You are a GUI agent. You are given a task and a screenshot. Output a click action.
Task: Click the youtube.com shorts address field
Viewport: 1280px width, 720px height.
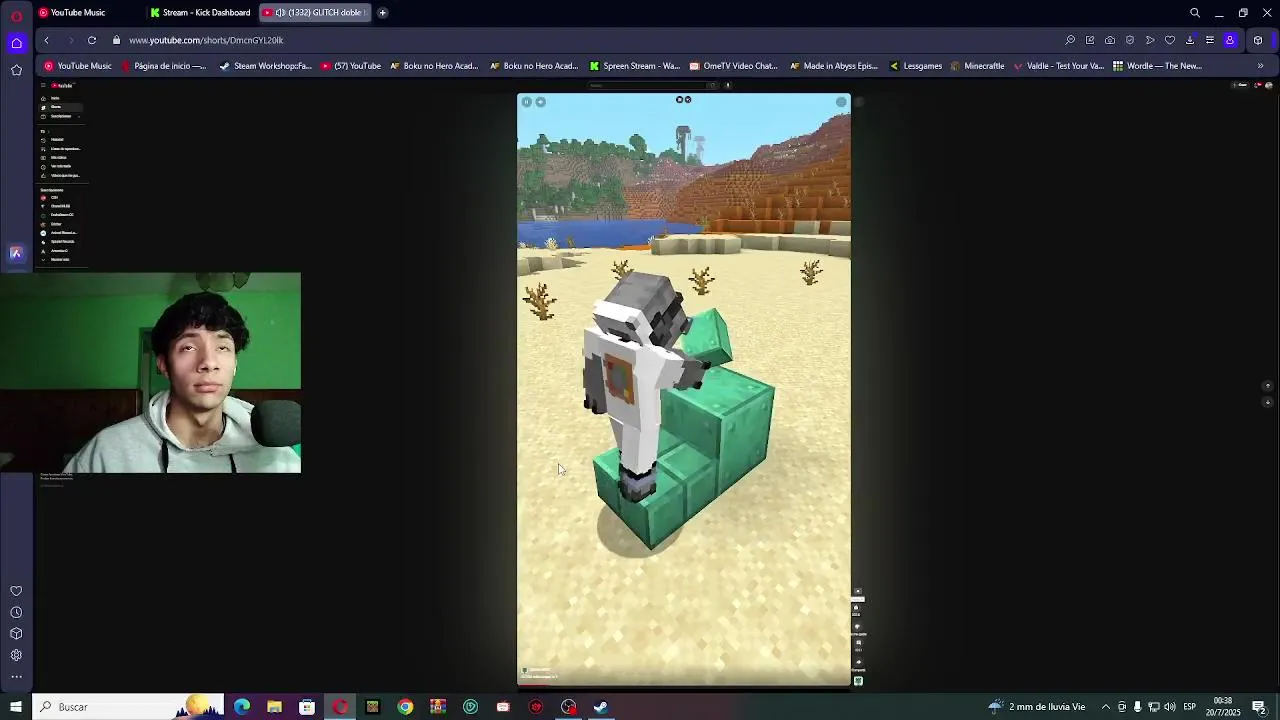(206, 40)
